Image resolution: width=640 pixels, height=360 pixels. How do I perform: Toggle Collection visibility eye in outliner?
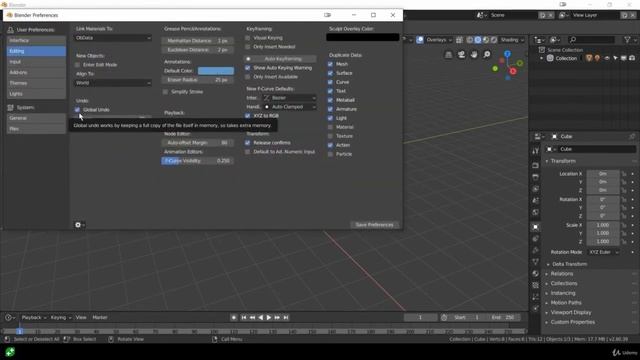607,58
